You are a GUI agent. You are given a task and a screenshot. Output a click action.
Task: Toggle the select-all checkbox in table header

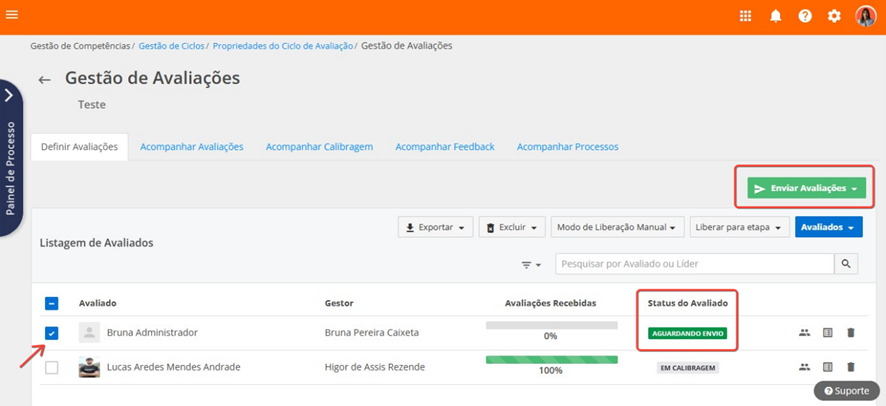coord(52,303)
